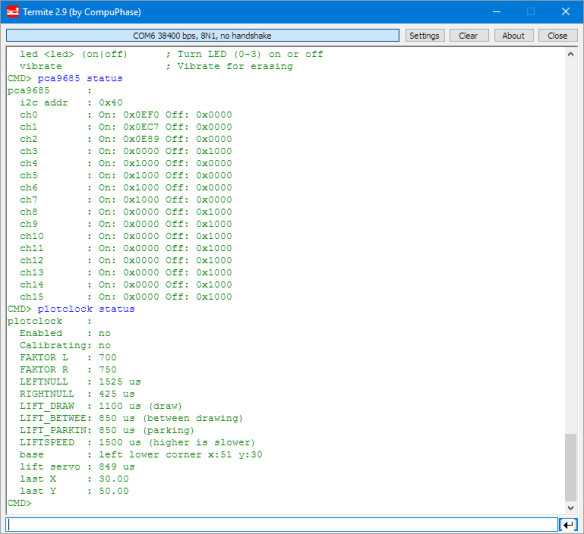The width and height of the screenshot is (584, 534).
Task: Open the Settings dialog
Action: click(425, 36)
